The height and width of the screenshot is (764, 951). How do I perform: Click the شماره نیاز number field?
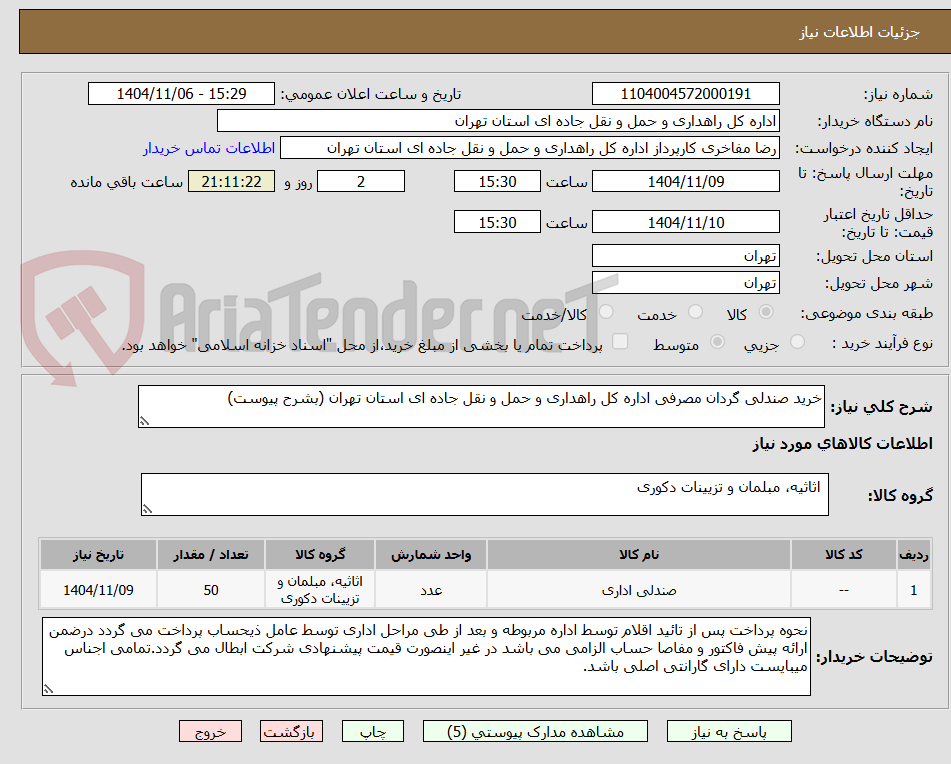686,93
